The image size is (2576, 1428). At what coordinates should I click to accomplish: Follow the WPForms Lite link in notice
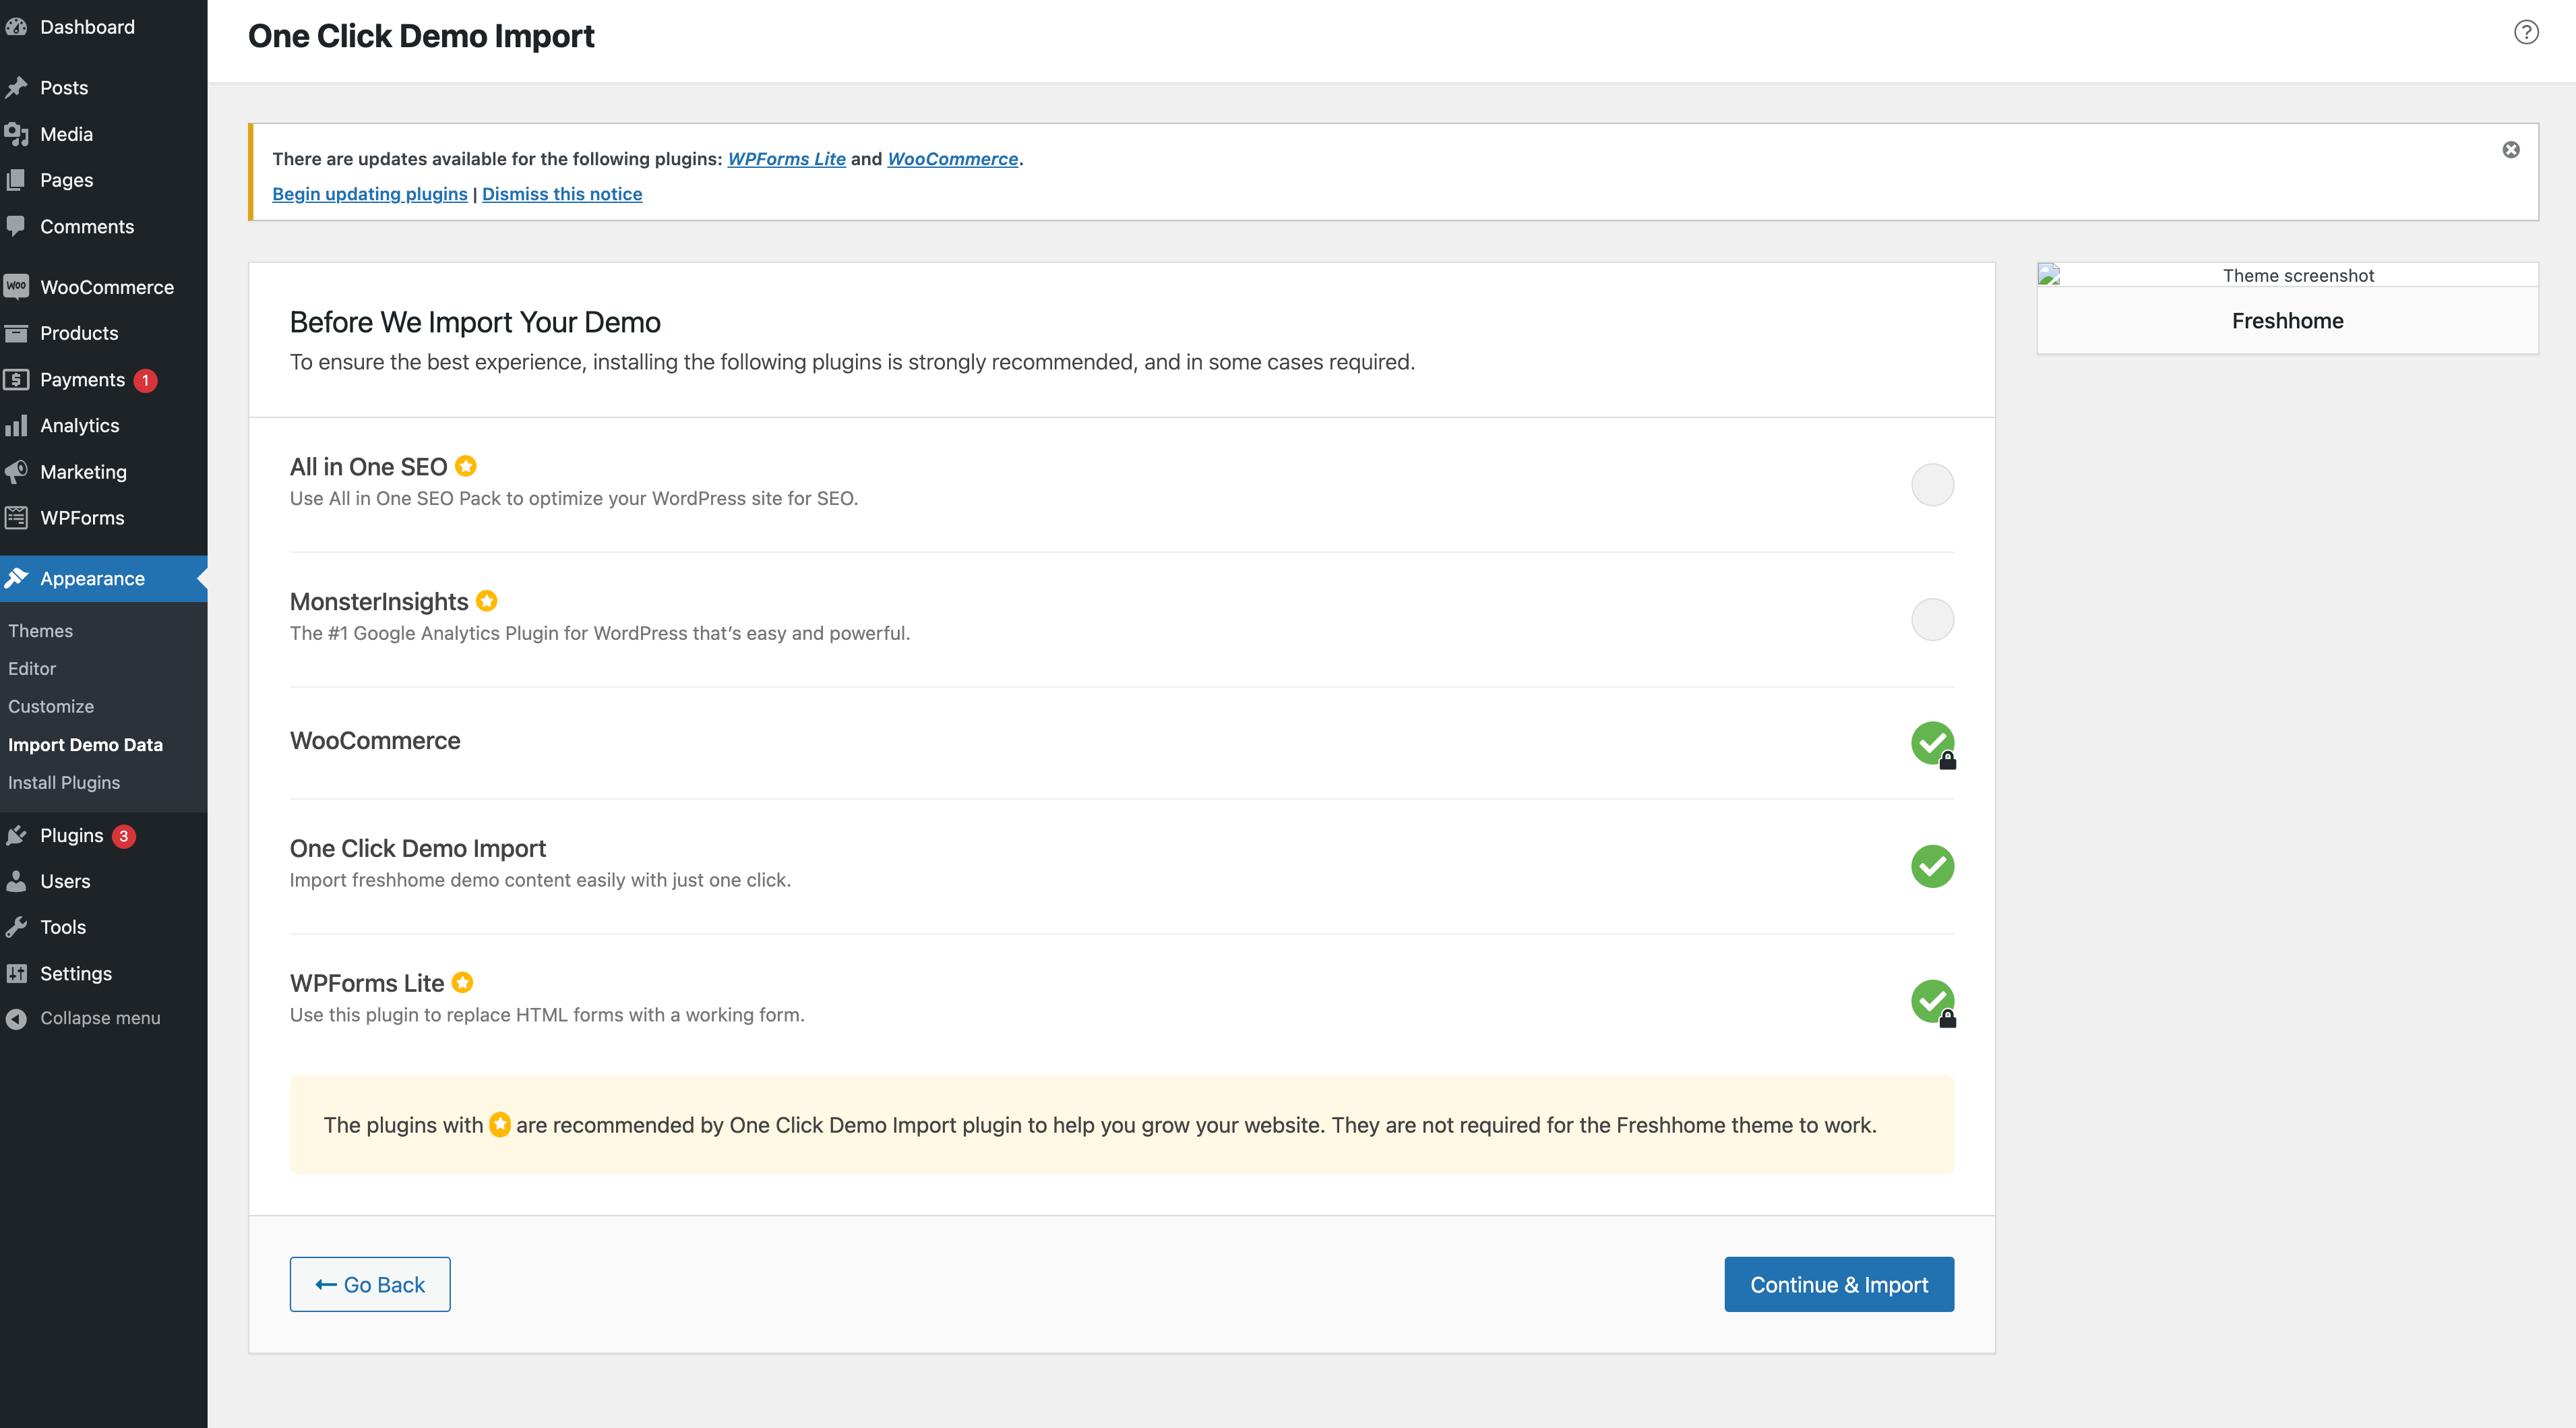(x=786, y=159)
